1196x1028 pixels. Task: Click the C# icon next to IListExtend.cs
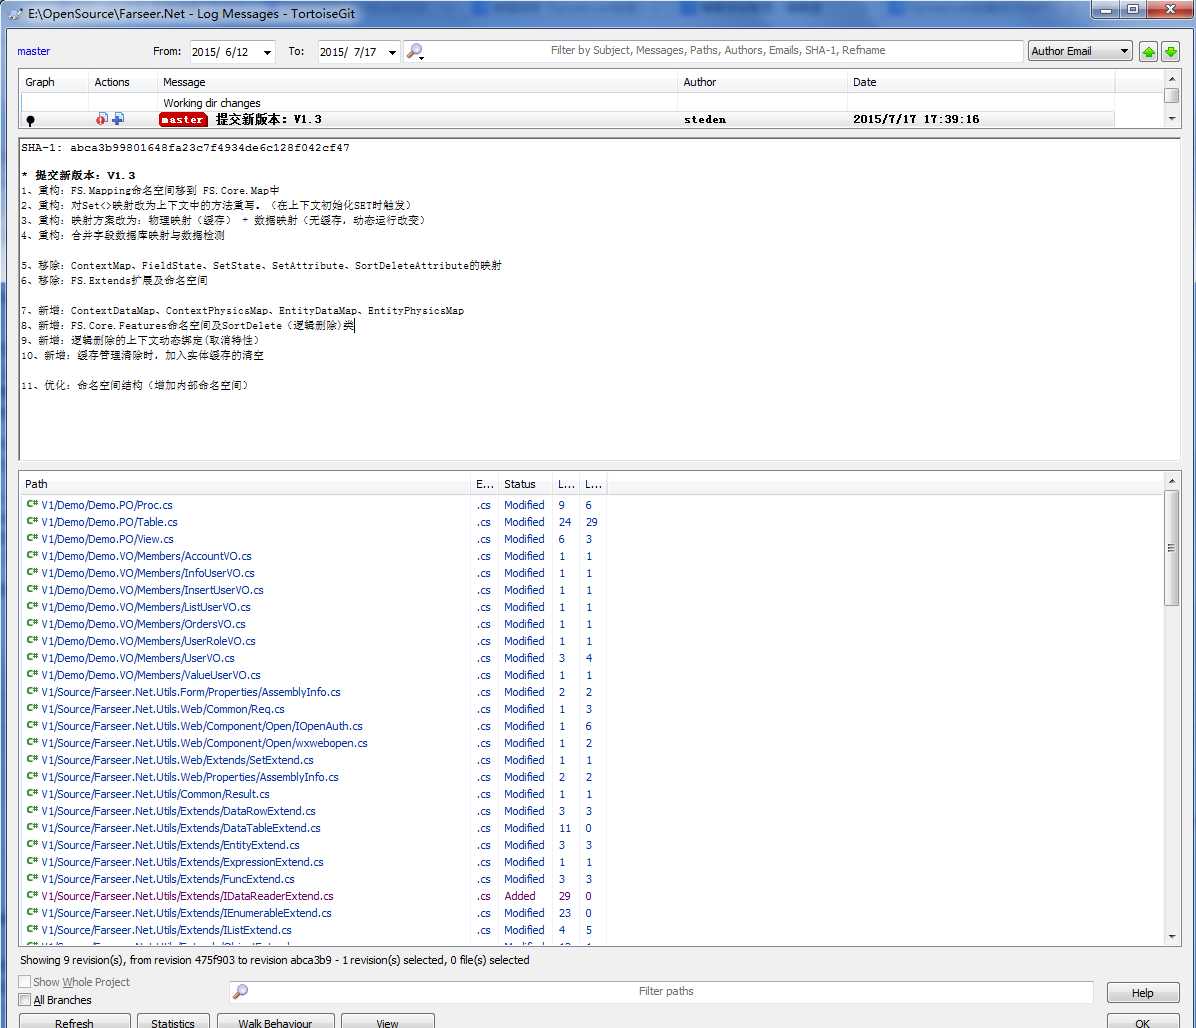[32, 930]
